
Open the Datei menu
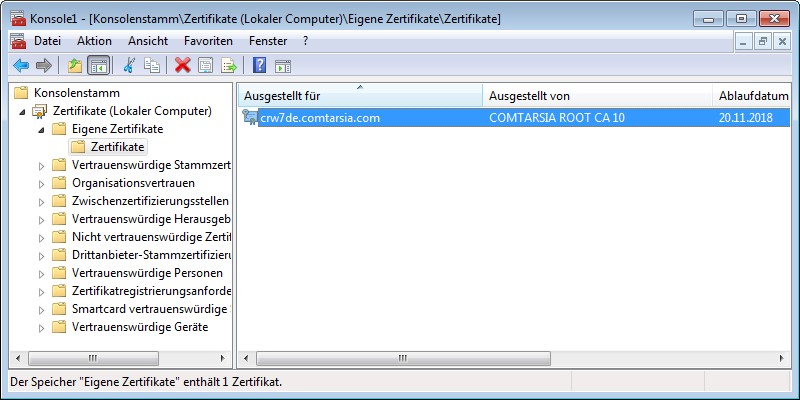(x=47, y=41)
